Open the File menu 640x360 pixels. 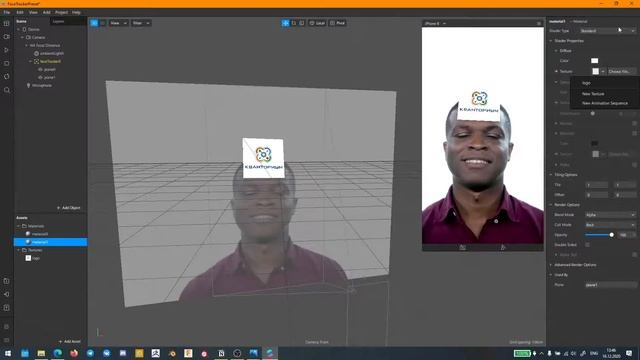[7, 12]
